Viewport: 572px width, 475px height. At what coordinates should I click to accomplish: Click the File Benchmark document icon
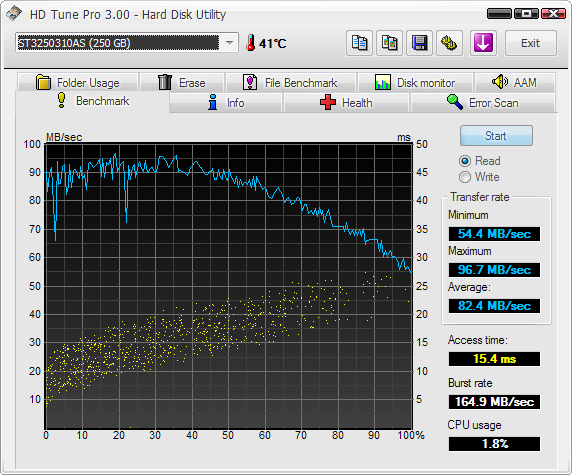click(250, 82)
